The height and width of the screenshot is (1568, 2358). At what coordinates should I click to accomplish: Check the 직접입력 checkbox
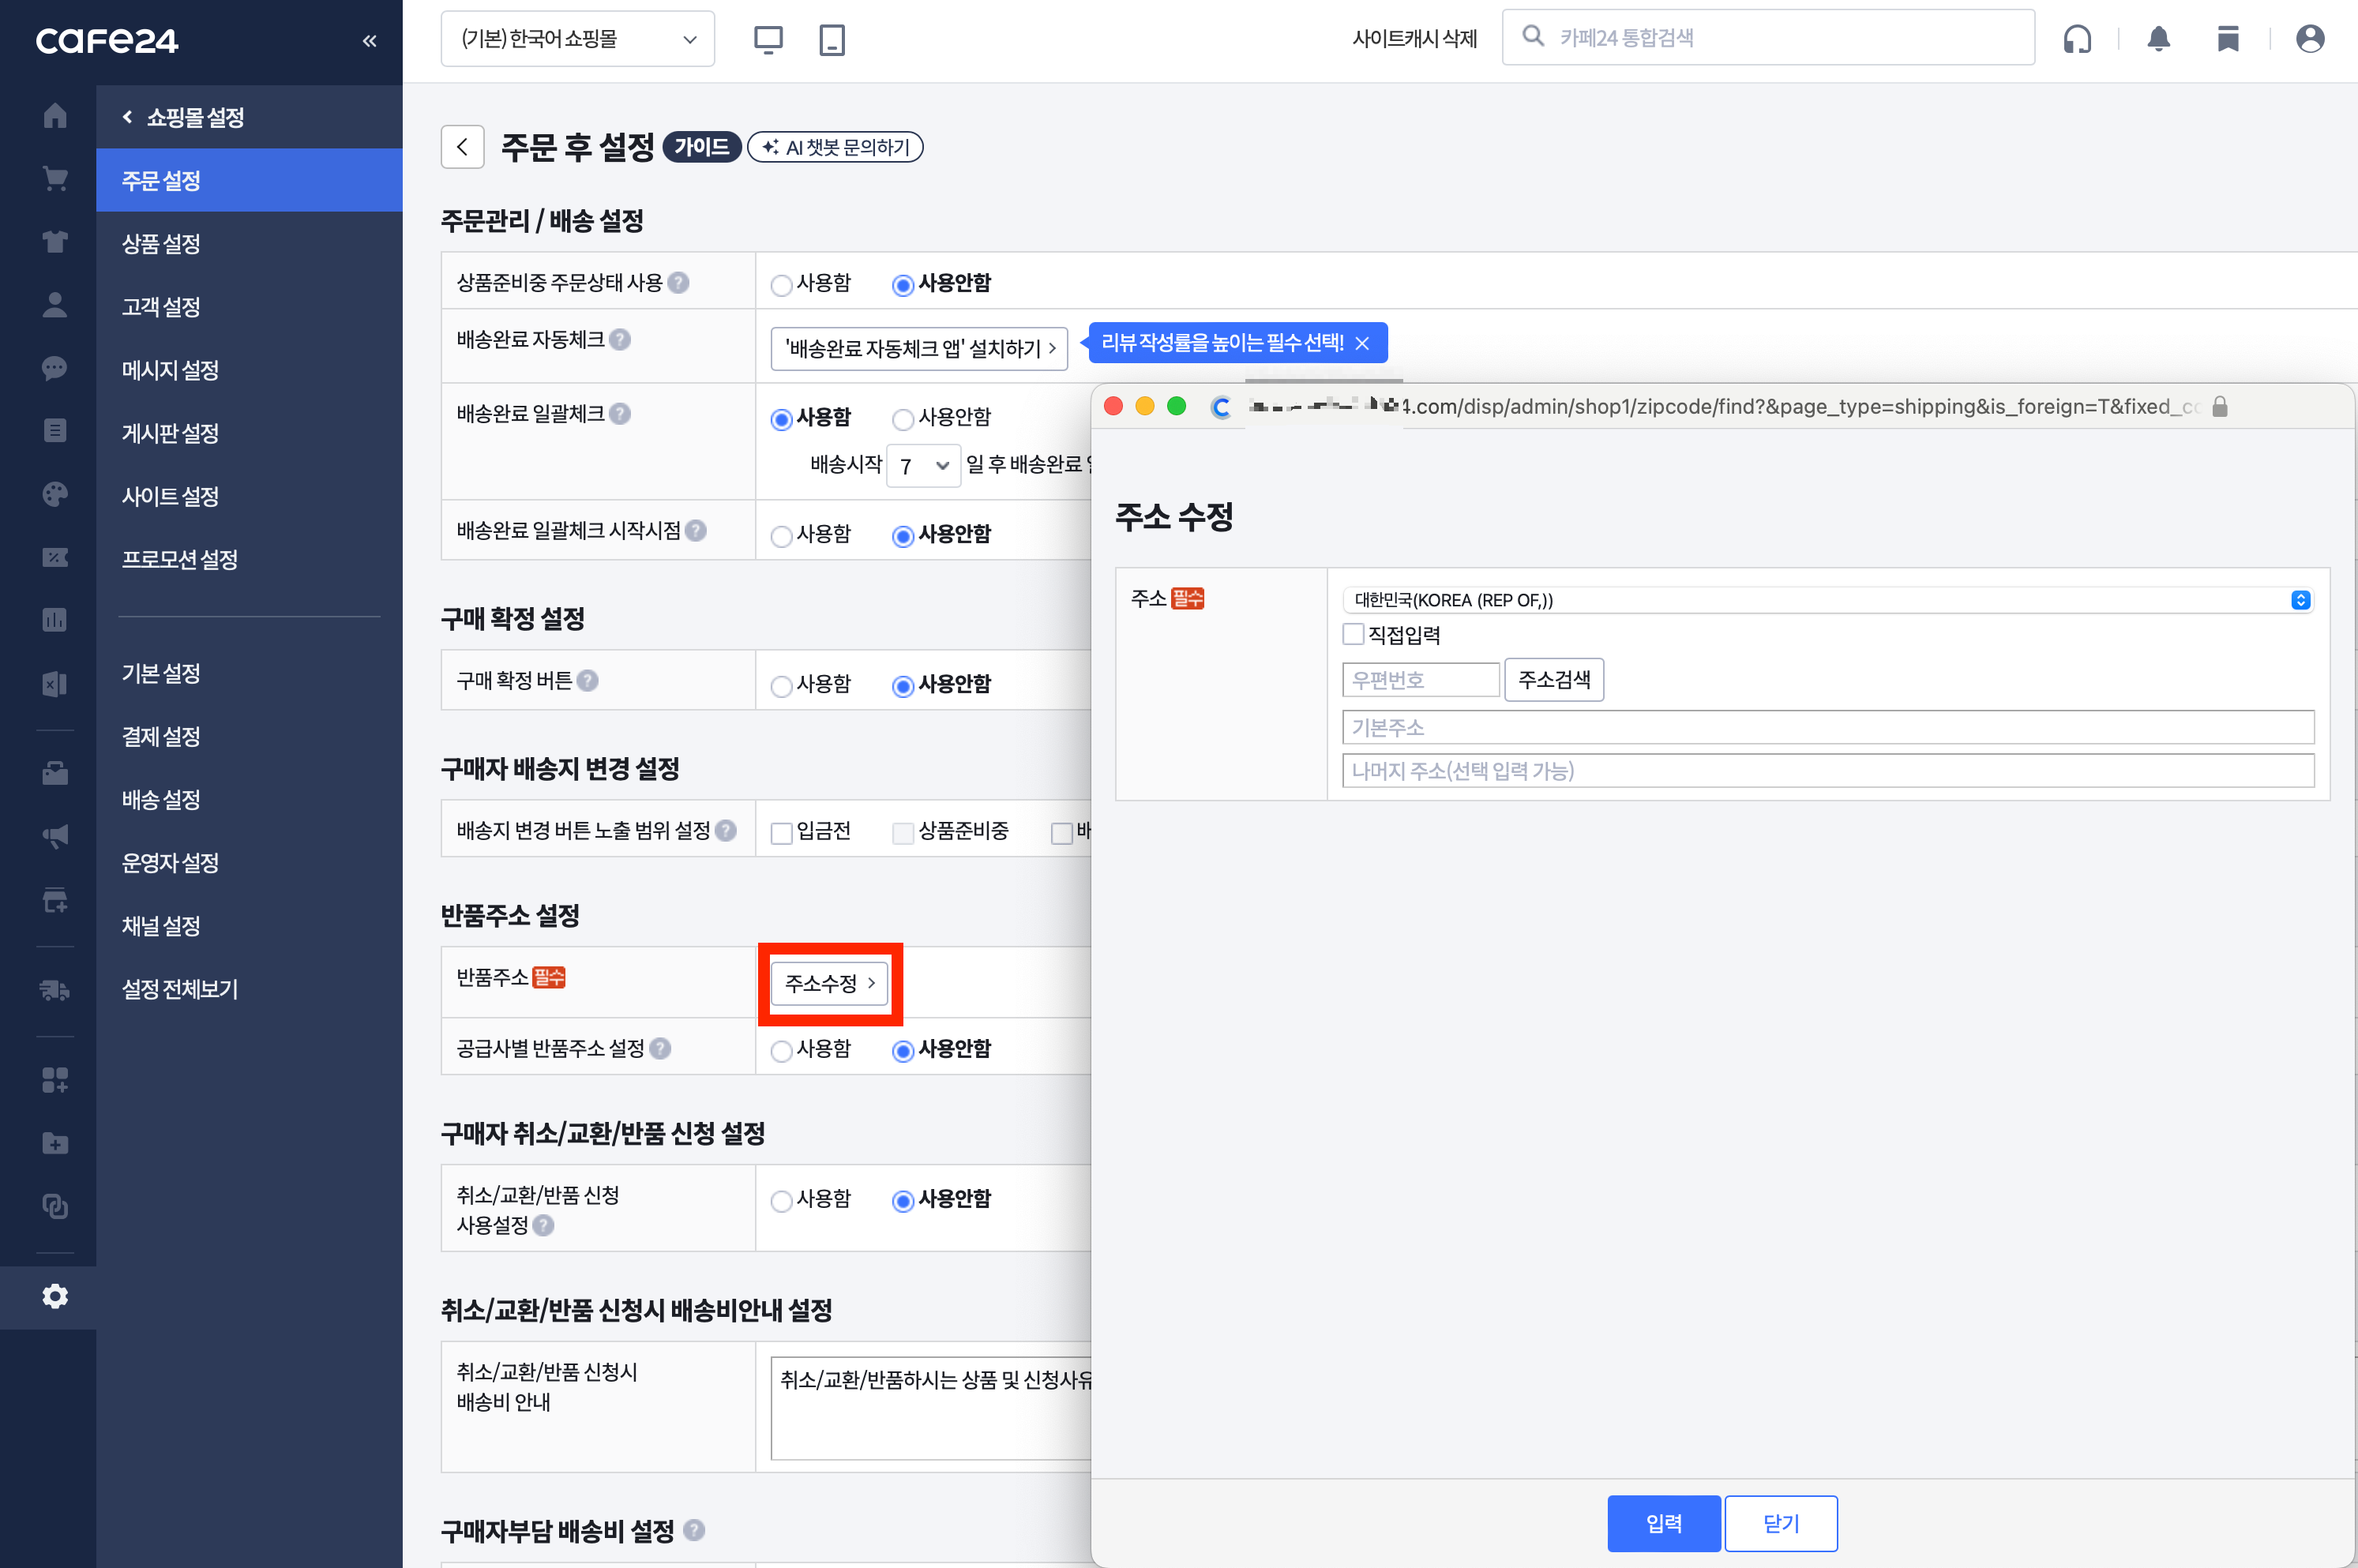click(x=1353, y=634)
